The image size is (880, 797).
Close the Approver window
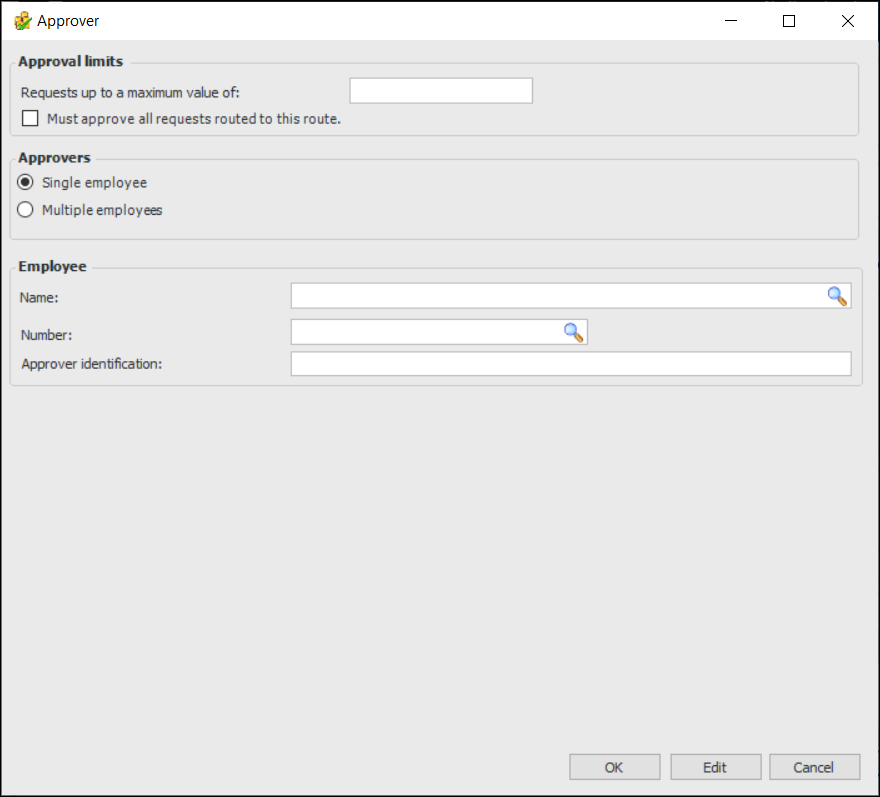point(847,21)
